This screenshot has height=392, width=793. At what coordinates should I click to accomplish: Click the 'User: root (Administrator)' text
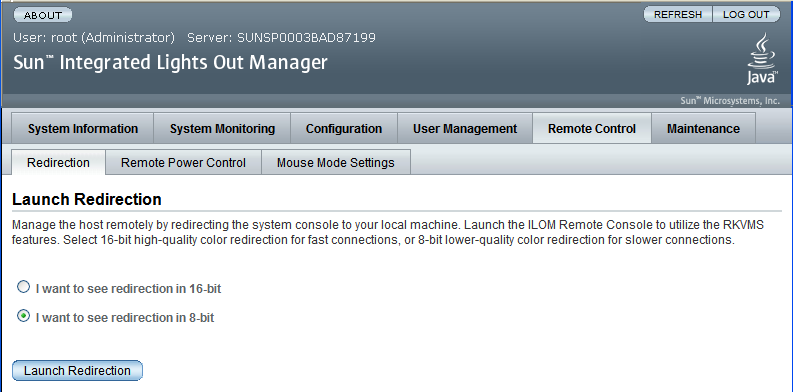pos(94,37)
